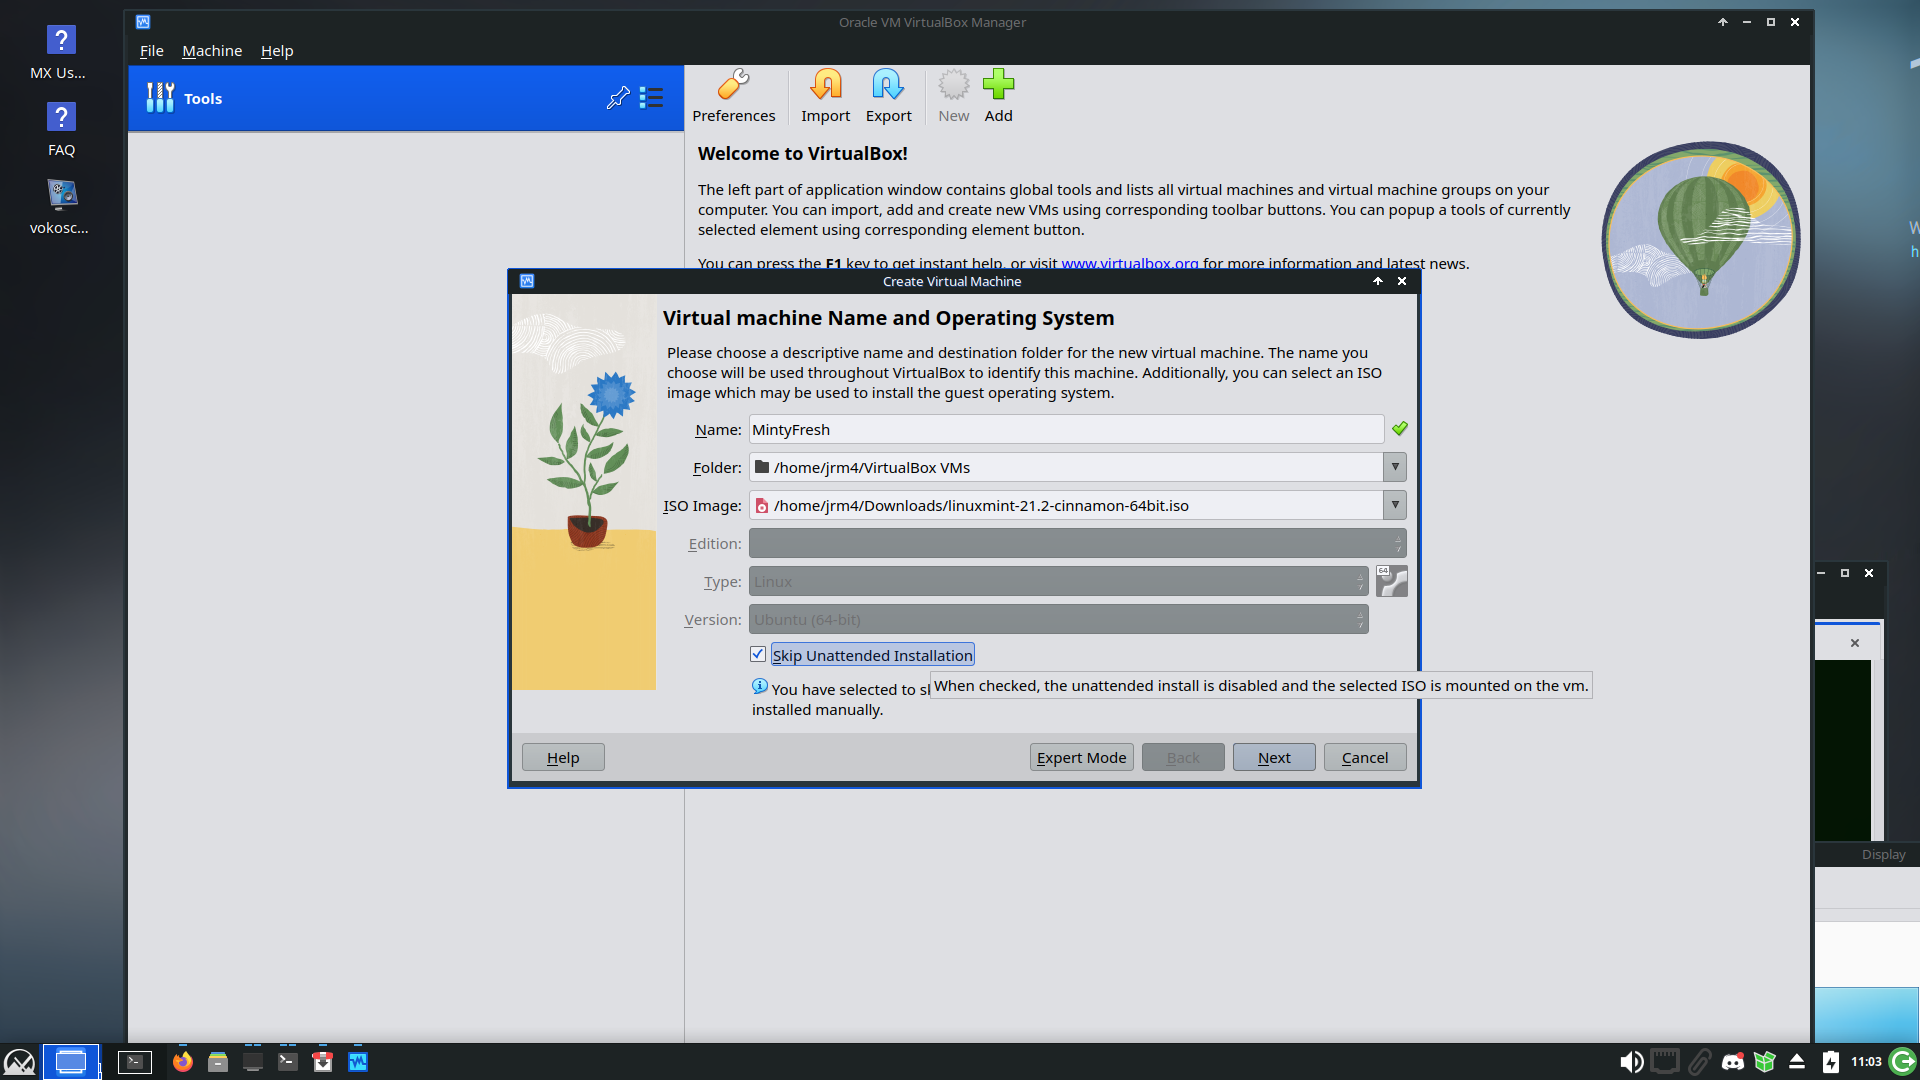The image size is (1920, 1080).
Task: Click the clock showing 11:03
Action: point(1866,1062)
